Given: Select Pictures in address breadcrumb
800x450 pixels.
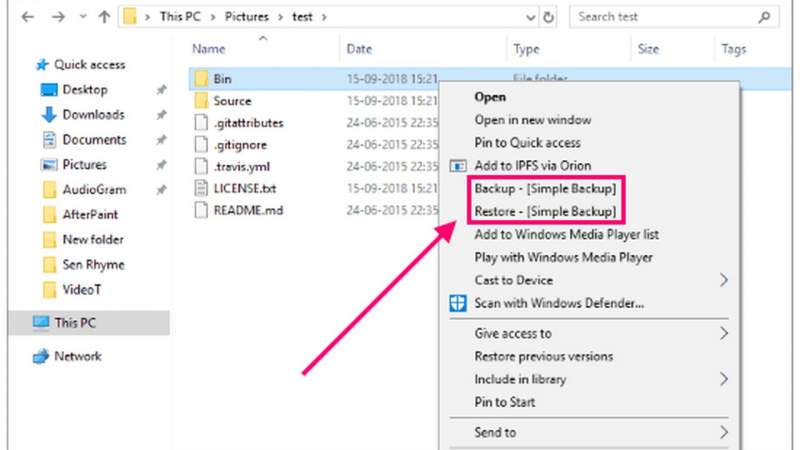Looking at the screenshot, I should pos(246,17).
